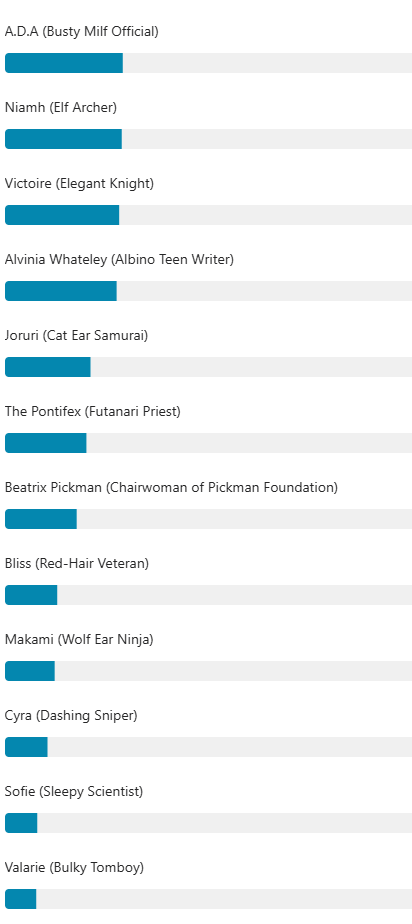This screenshot has width=412, height=924.
Task: Click the Joruri (Cat Ear Samurai) label
Action: (x=77, y=336)
